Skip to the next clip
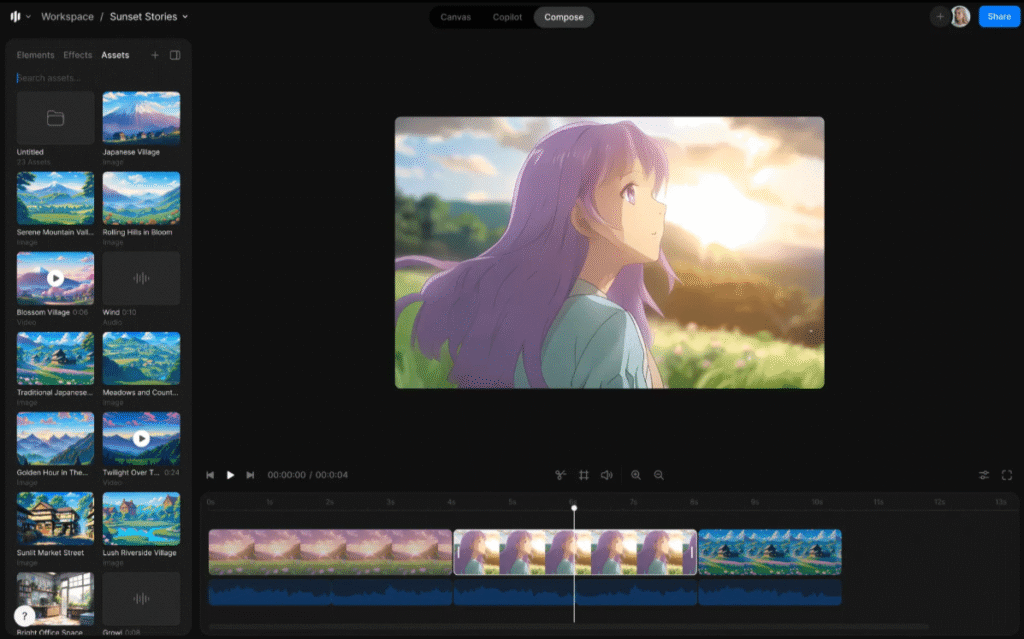 pyautogui.click(x=250, y=475)
